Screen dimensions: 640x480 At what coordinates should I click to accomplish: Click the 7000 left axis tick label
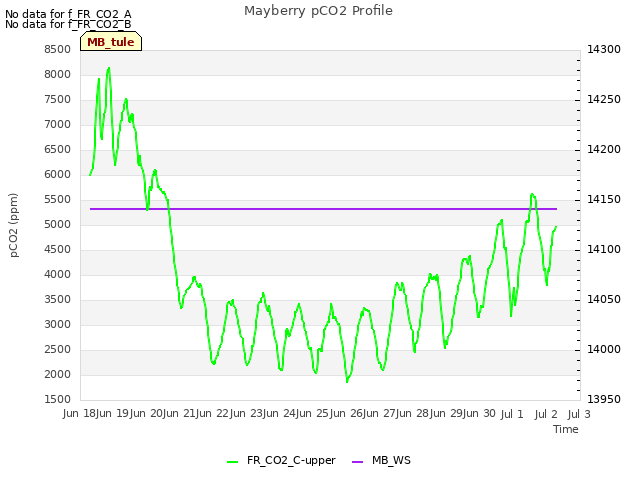tap(58, 124)
